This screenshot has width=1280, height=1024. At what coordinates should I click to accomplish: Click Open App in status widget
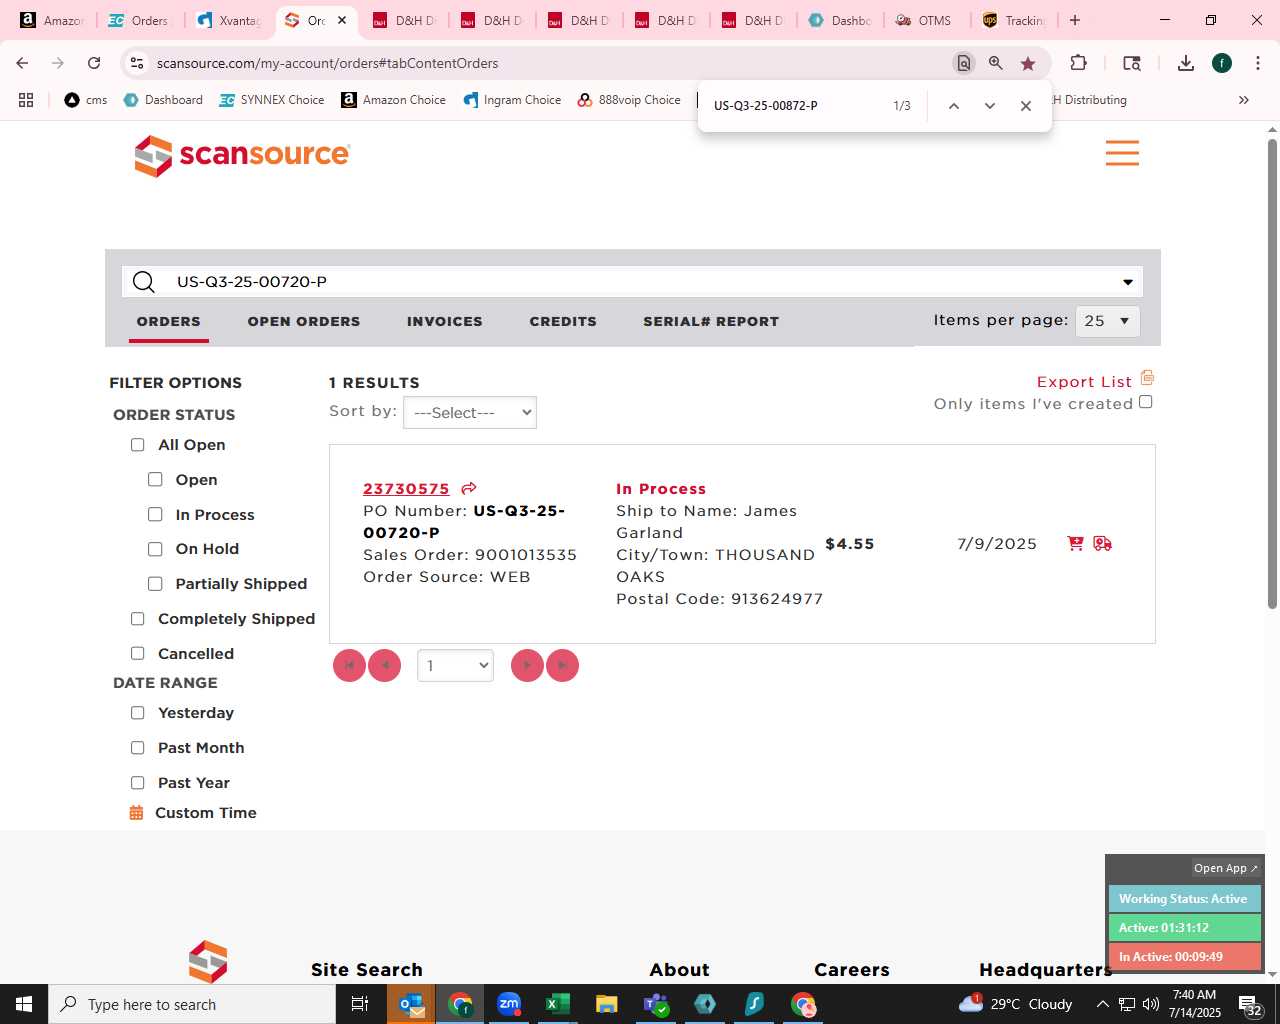1226,868
